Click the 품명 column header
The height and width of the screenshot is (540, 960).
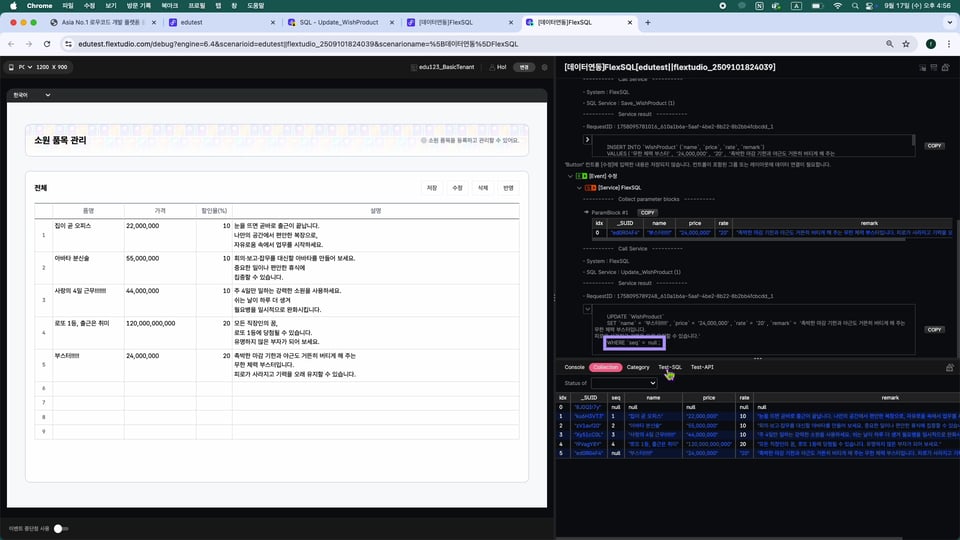coord(88,211)
